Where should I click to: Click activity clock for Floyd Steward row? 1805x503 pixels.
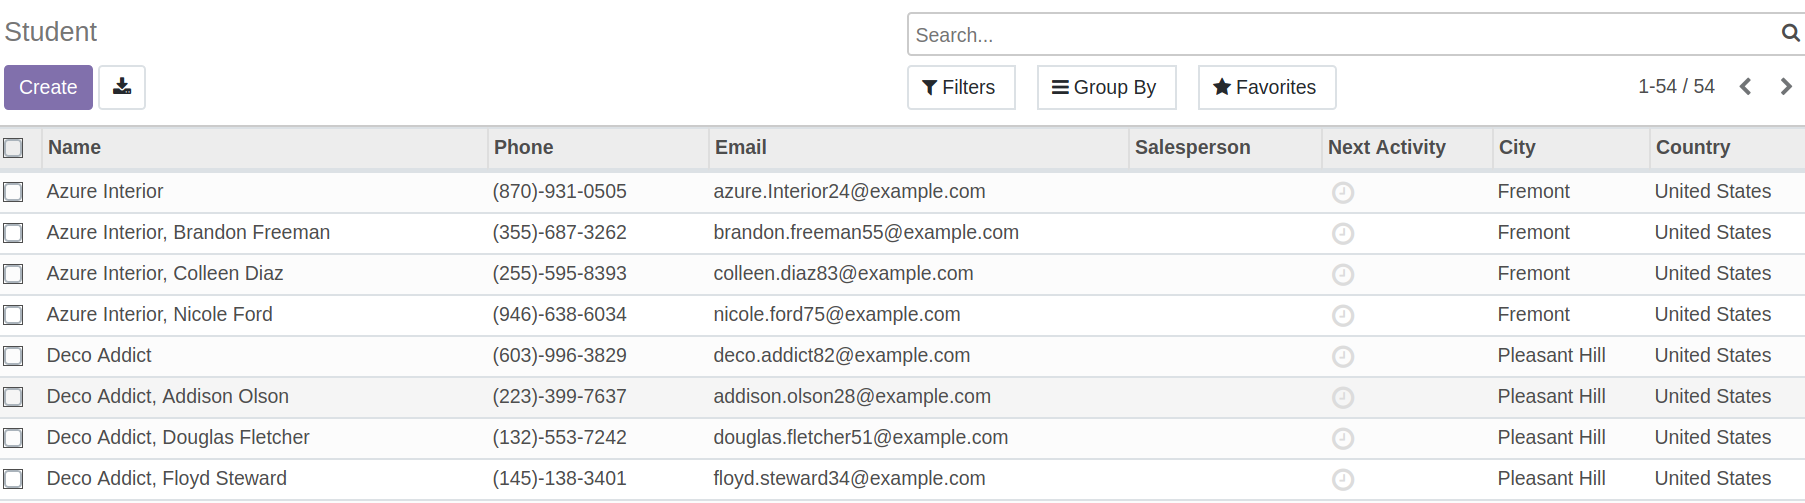click(1343, 479)
